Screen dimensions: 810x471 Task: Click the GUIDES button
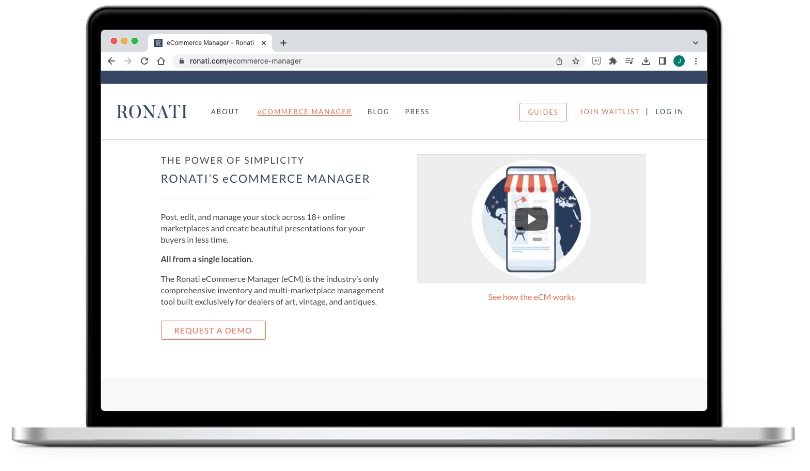pos(542,112)
